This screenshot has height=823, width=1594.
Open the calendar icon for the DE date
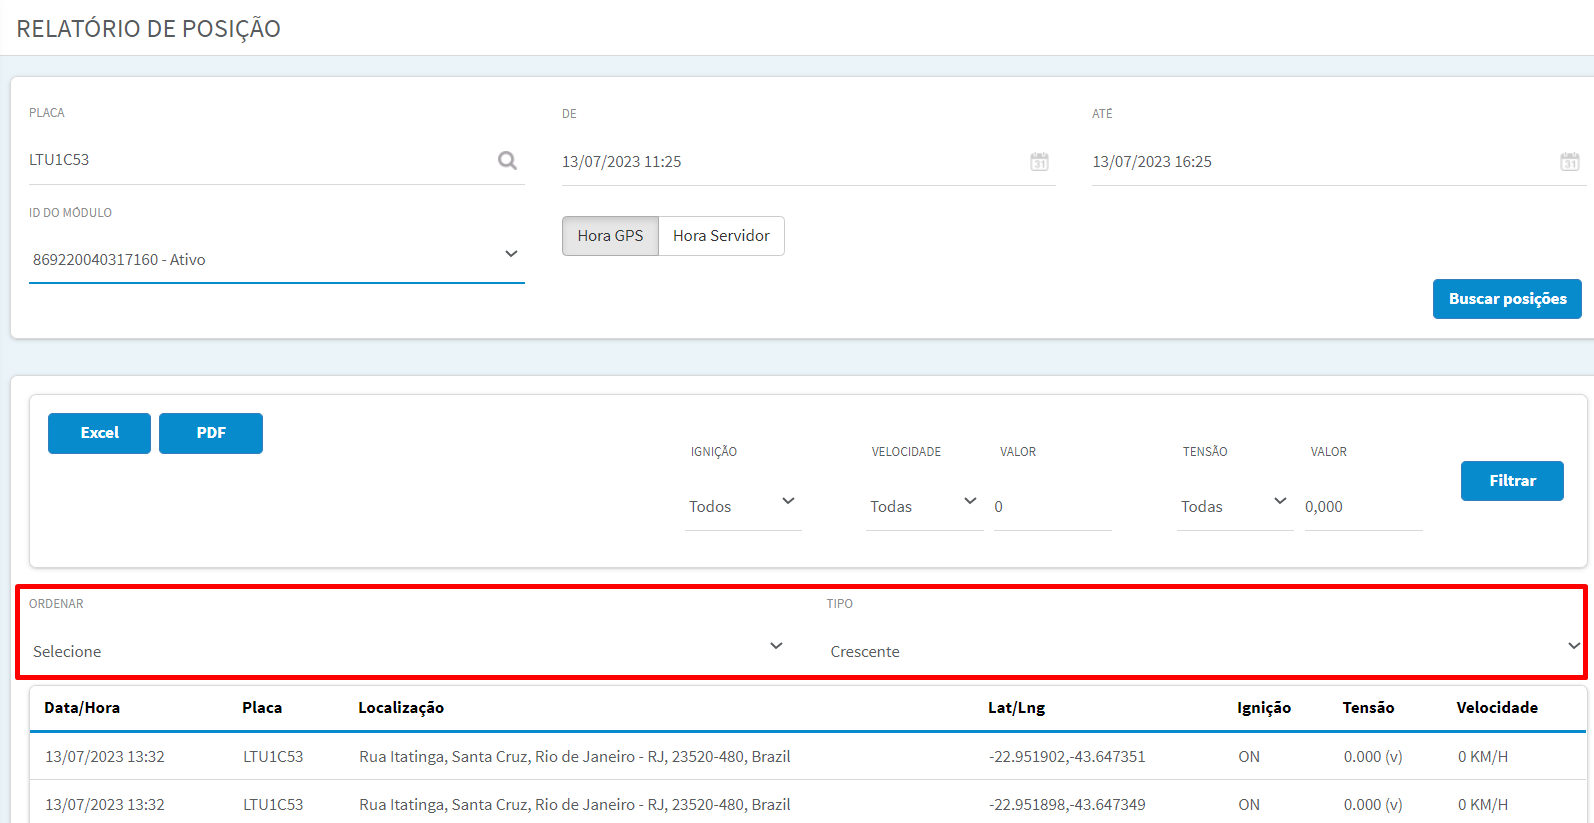pyautogui.click(x=1039, y=161)
